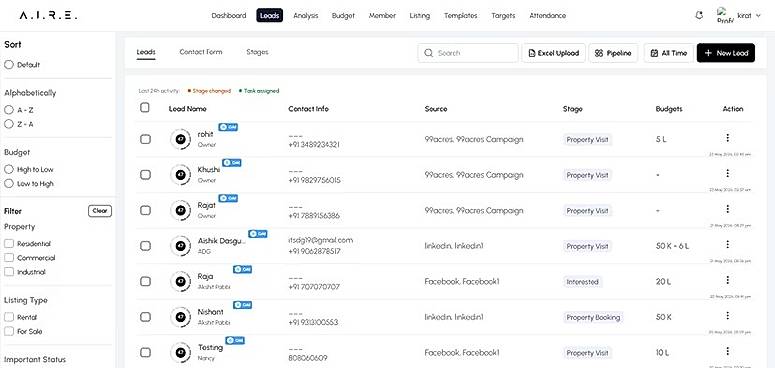Check the Residential property filter
775x368 pixels.
pyautogui.click(x=9, y=244)
